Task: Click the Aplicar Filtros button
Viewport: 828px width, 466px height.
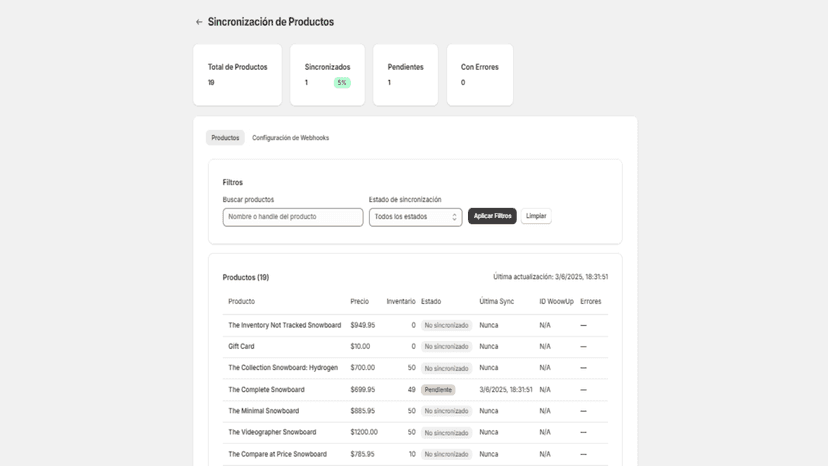Action: (492, 216)
